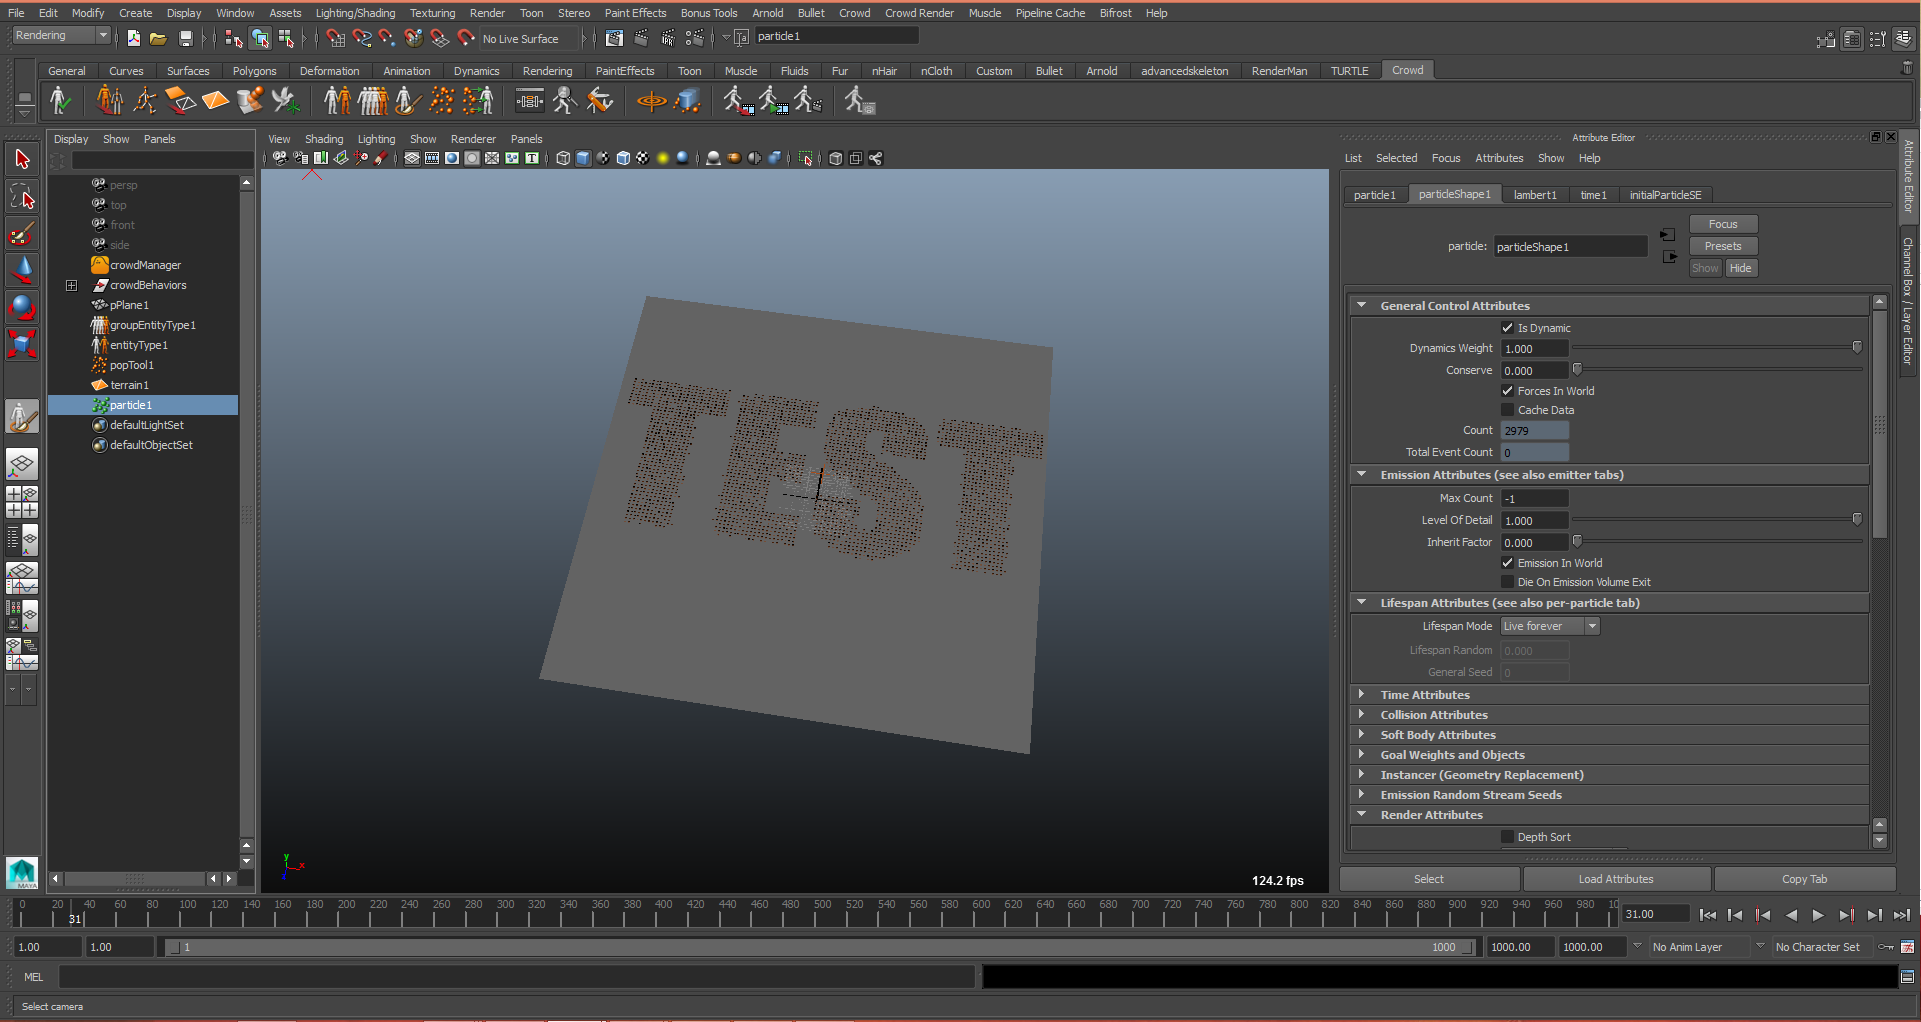Image resolution: width=1921 pixels, height=1022 pixels.
Task: Select the Scale tool in toolbox
Action: click(22, 344)
